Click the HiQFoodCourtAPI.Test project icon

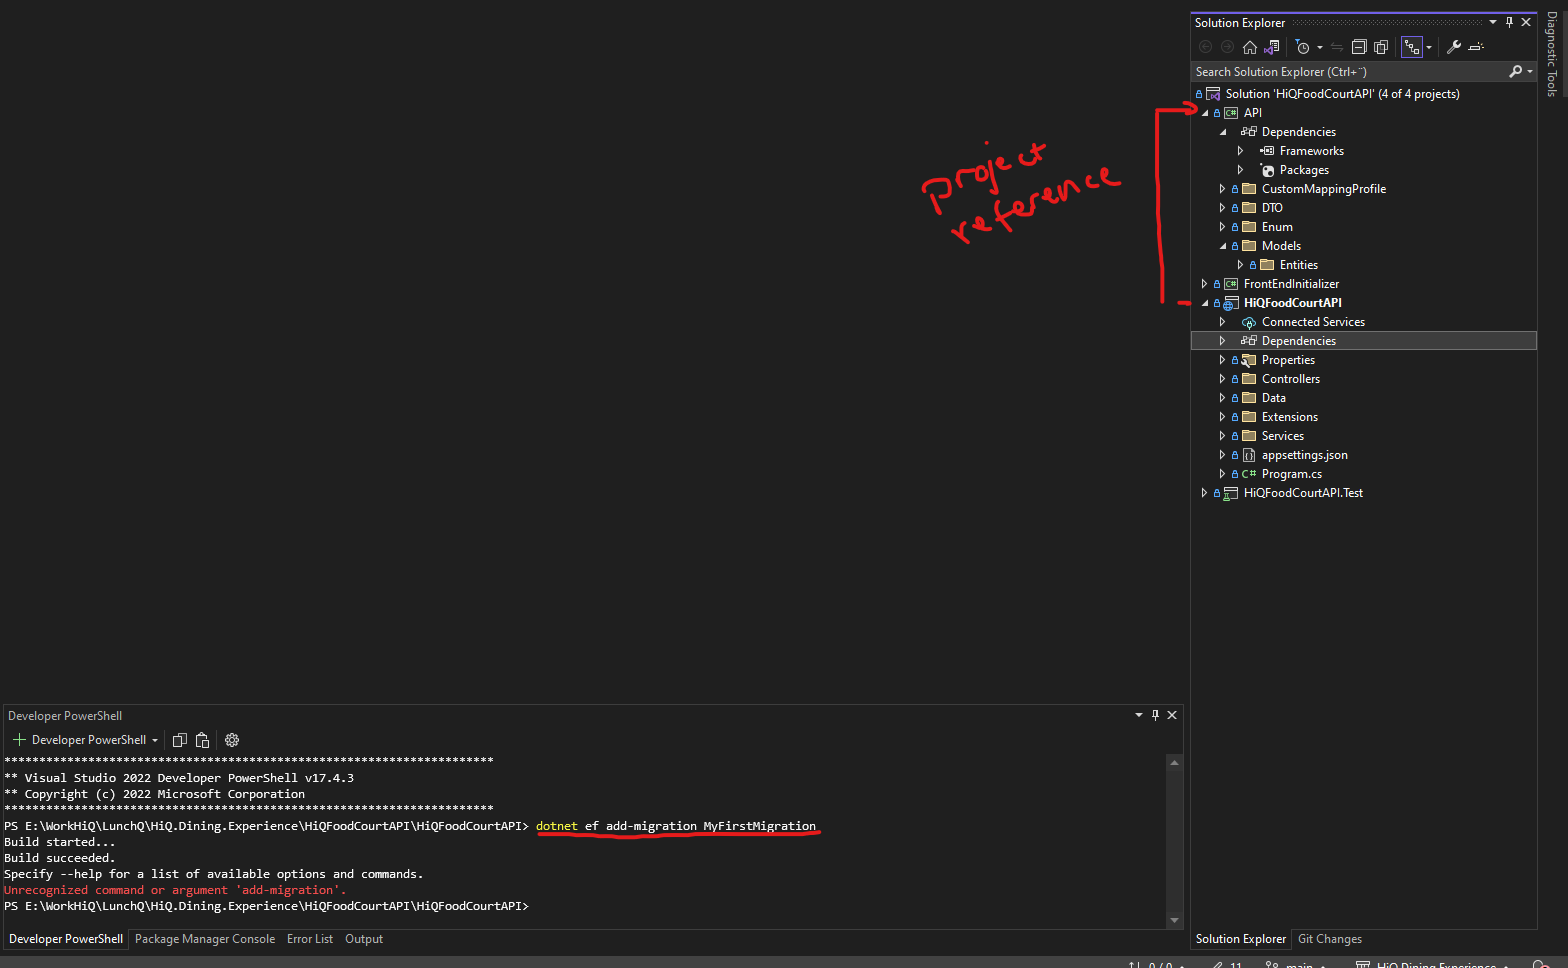coord(1231,493)
